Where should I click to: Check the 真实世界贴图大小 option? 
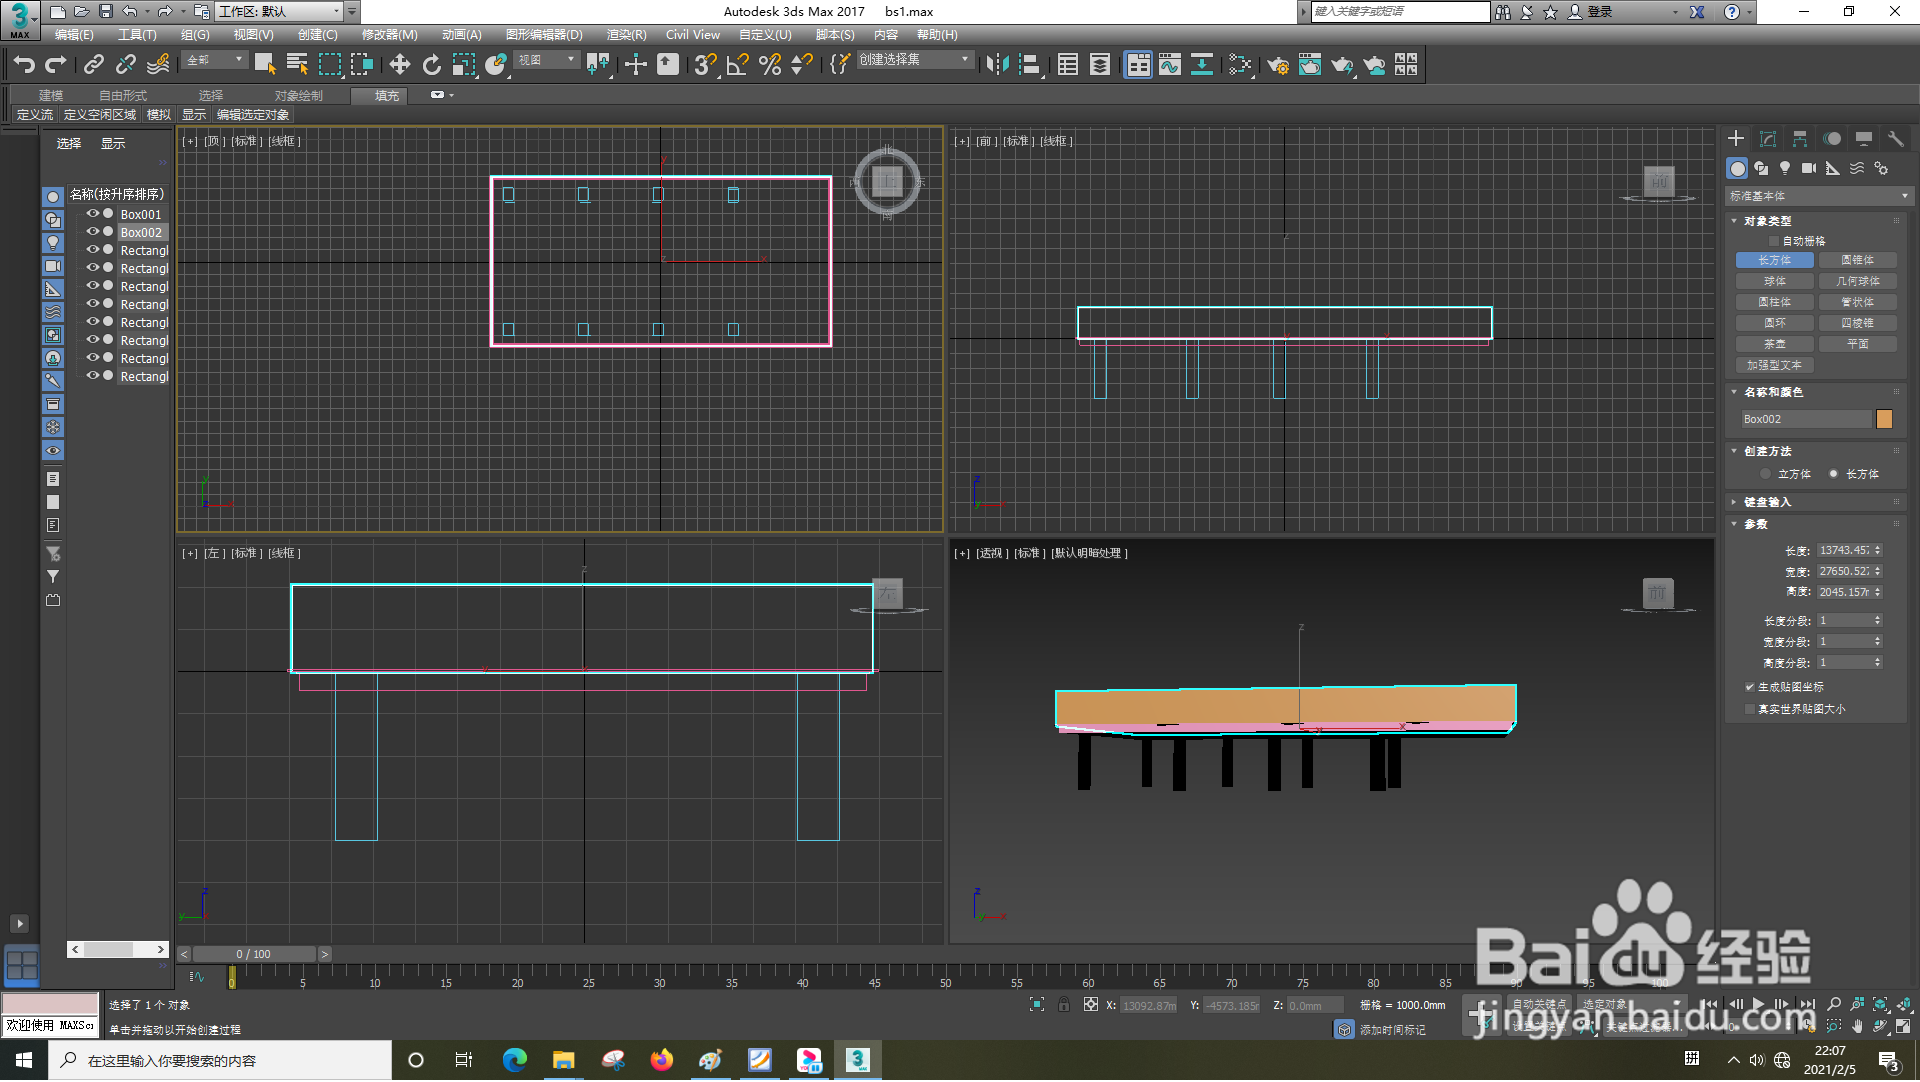pyautogui.click(x=1750, y=709)
